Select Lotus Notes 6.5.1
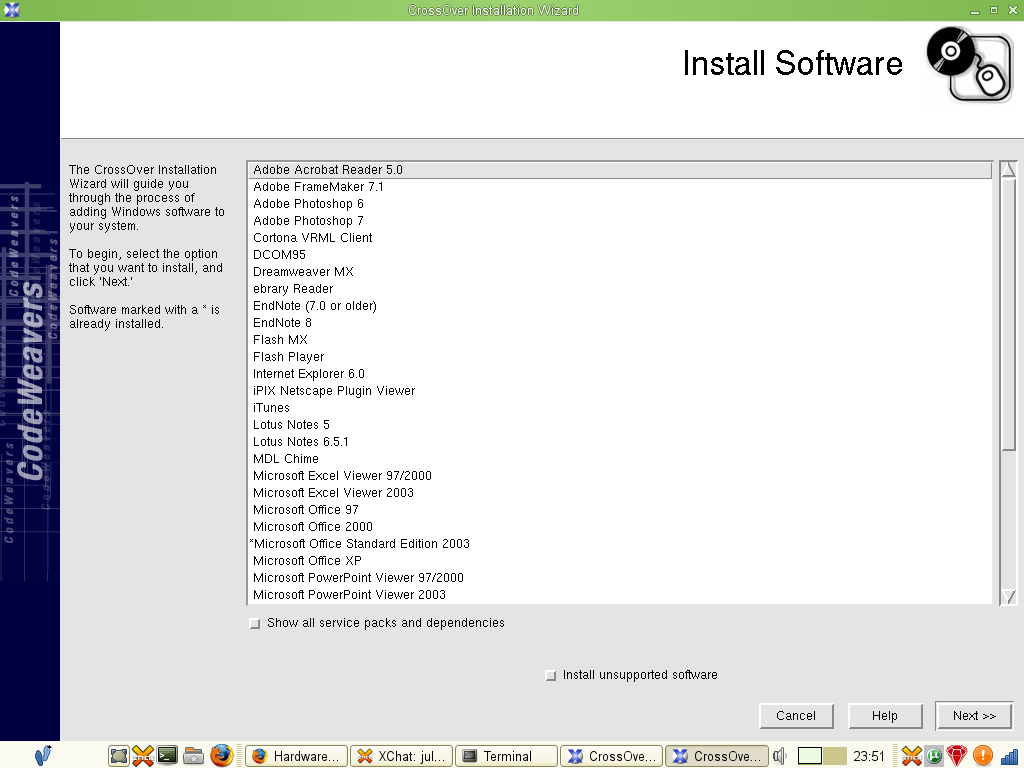The height and width of the screenshot is (768, 1024). [620, 441]
